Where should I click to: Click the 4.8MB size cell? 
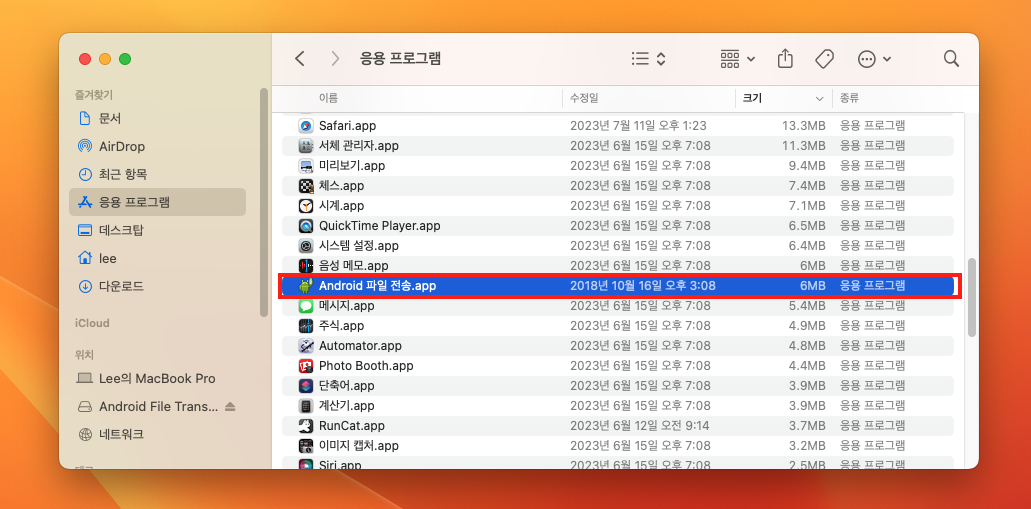[x=807, y=345]
